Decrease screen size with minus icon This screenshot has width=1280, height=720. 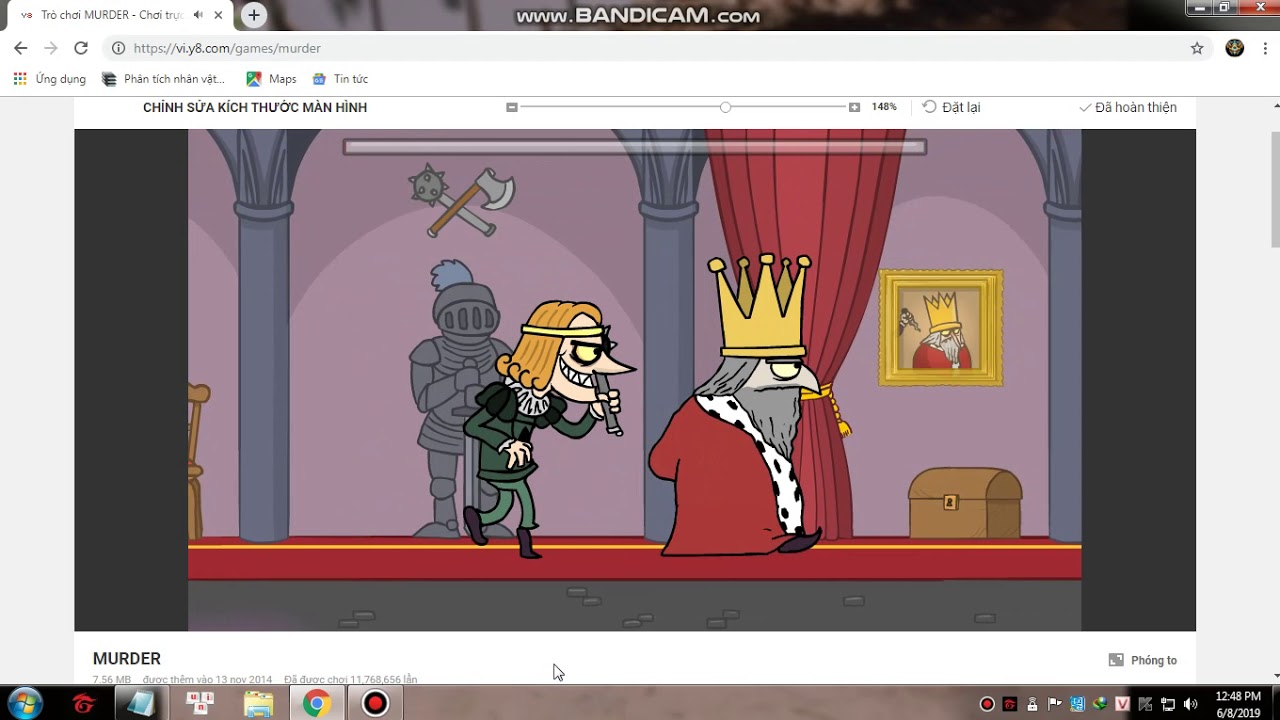click(512, 107)
